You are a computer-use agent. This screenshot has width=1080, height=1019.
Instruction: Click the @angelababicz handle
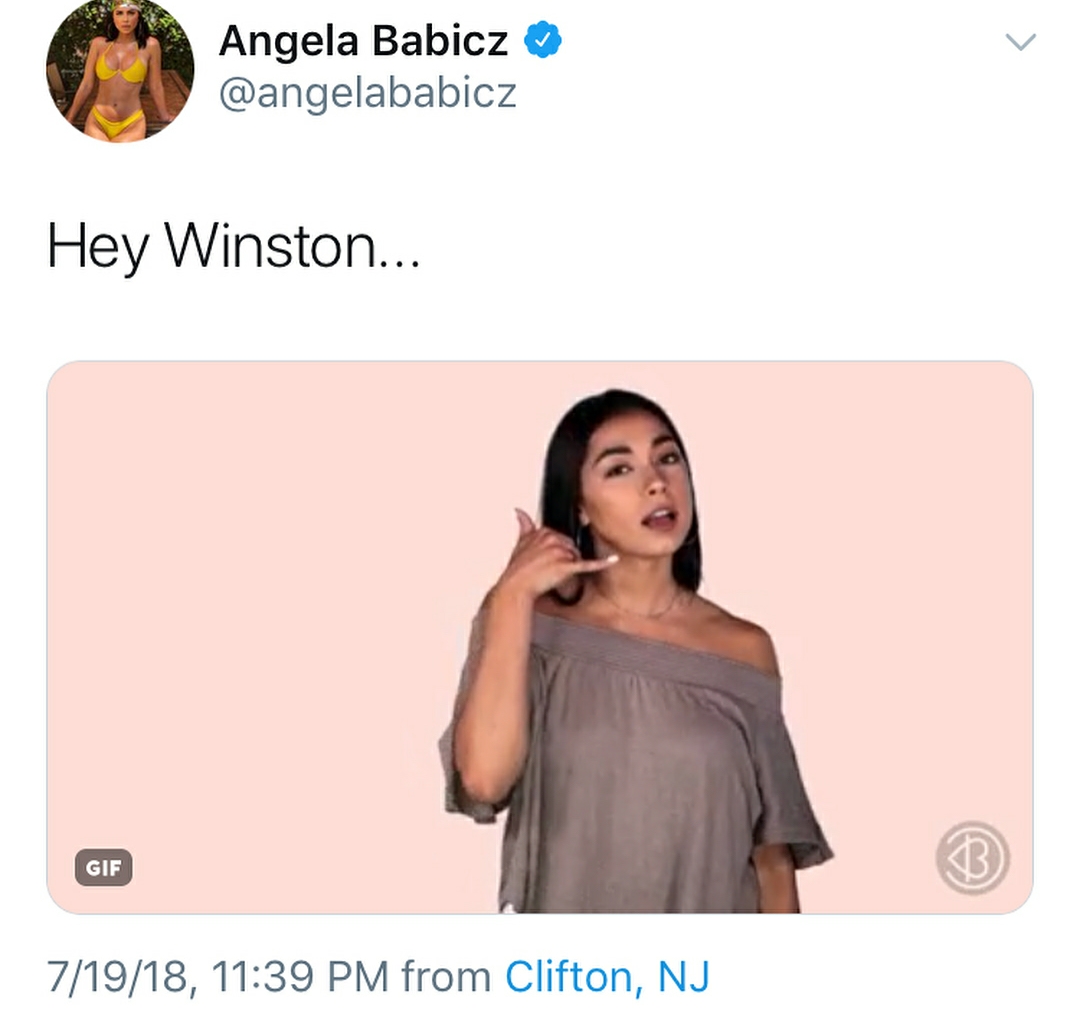[368, 93]
